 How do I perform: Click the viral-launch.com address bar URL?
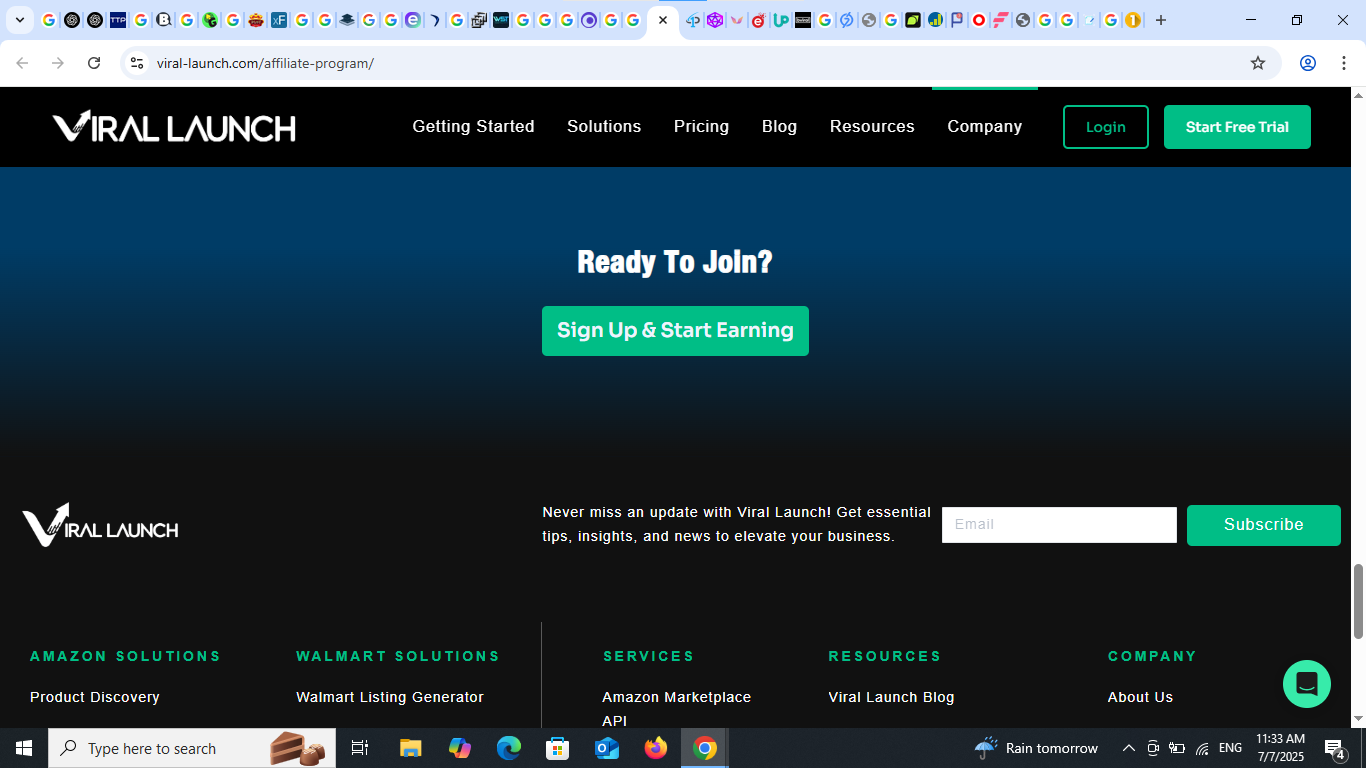point(265,63)
